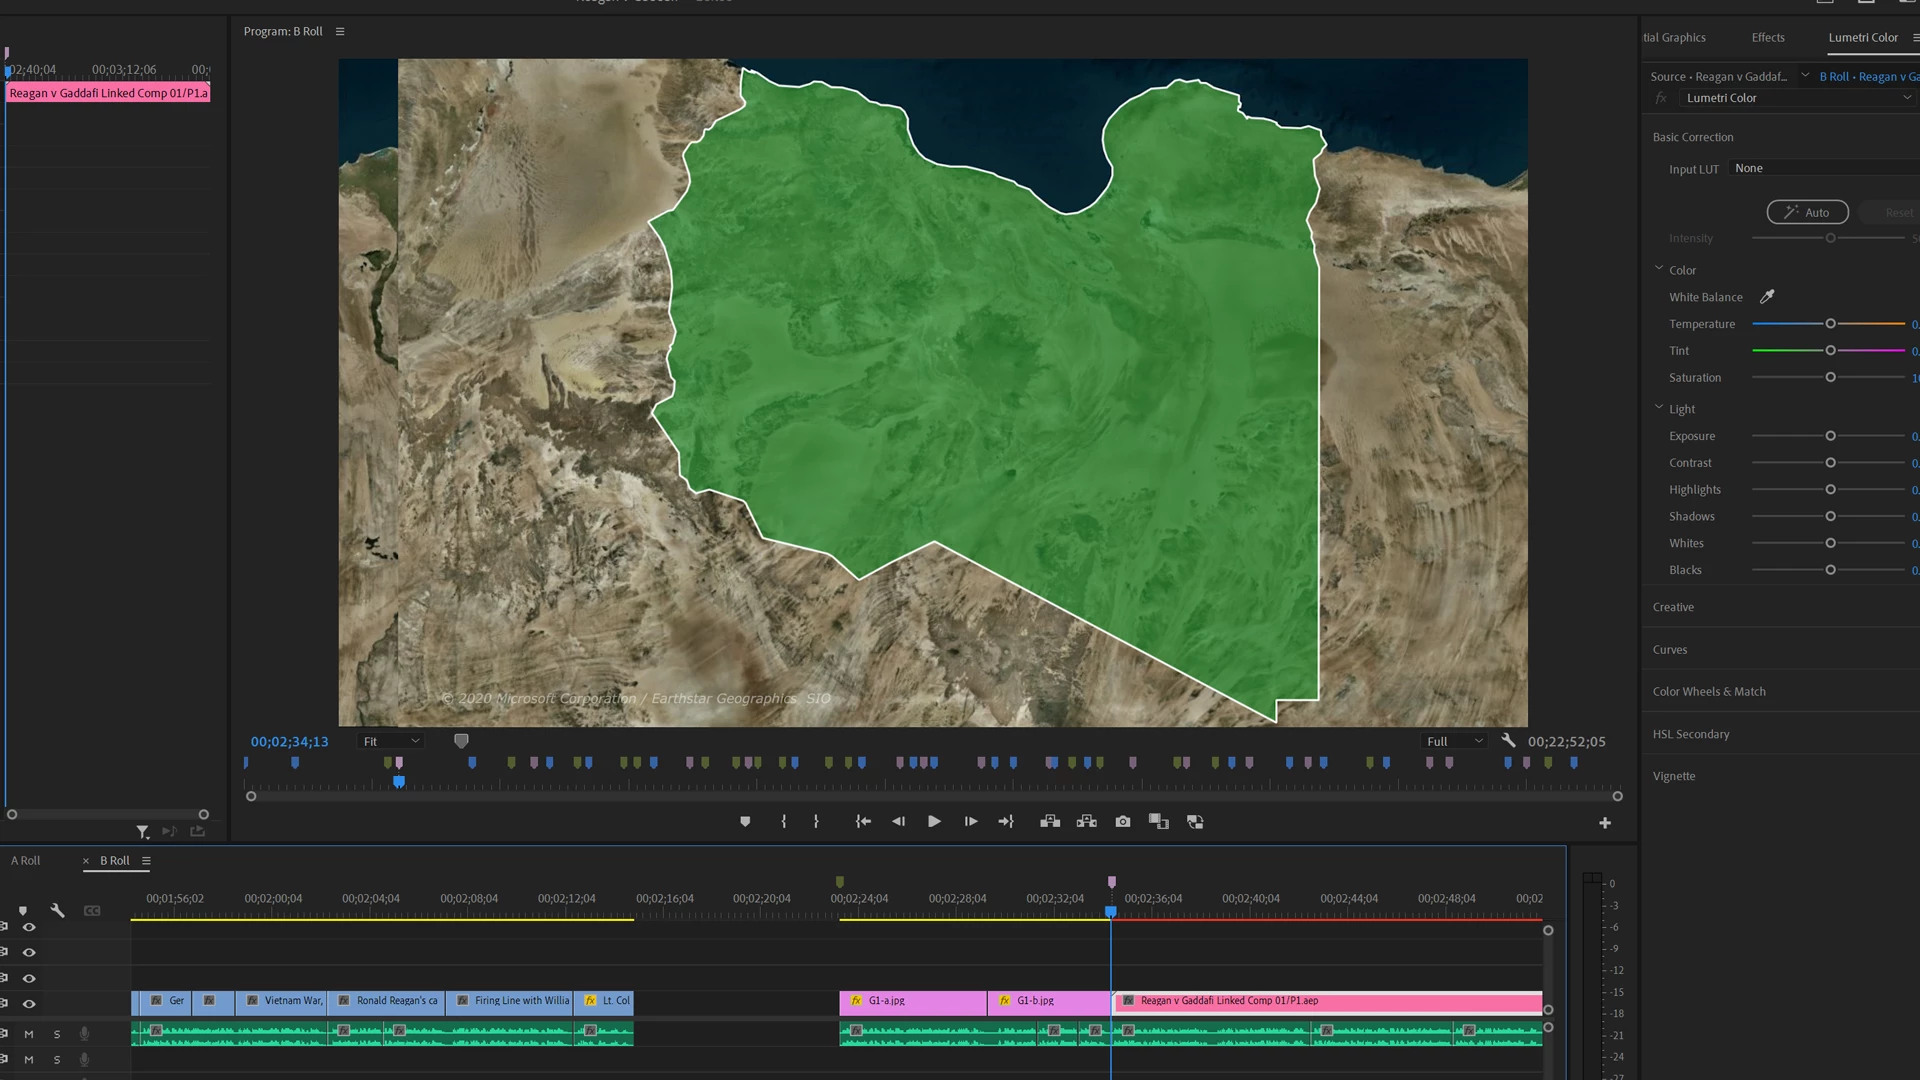1920x1080 pixels.
Task: Open the Button Editor plus icon
Action: click(x=1605, y=823)
